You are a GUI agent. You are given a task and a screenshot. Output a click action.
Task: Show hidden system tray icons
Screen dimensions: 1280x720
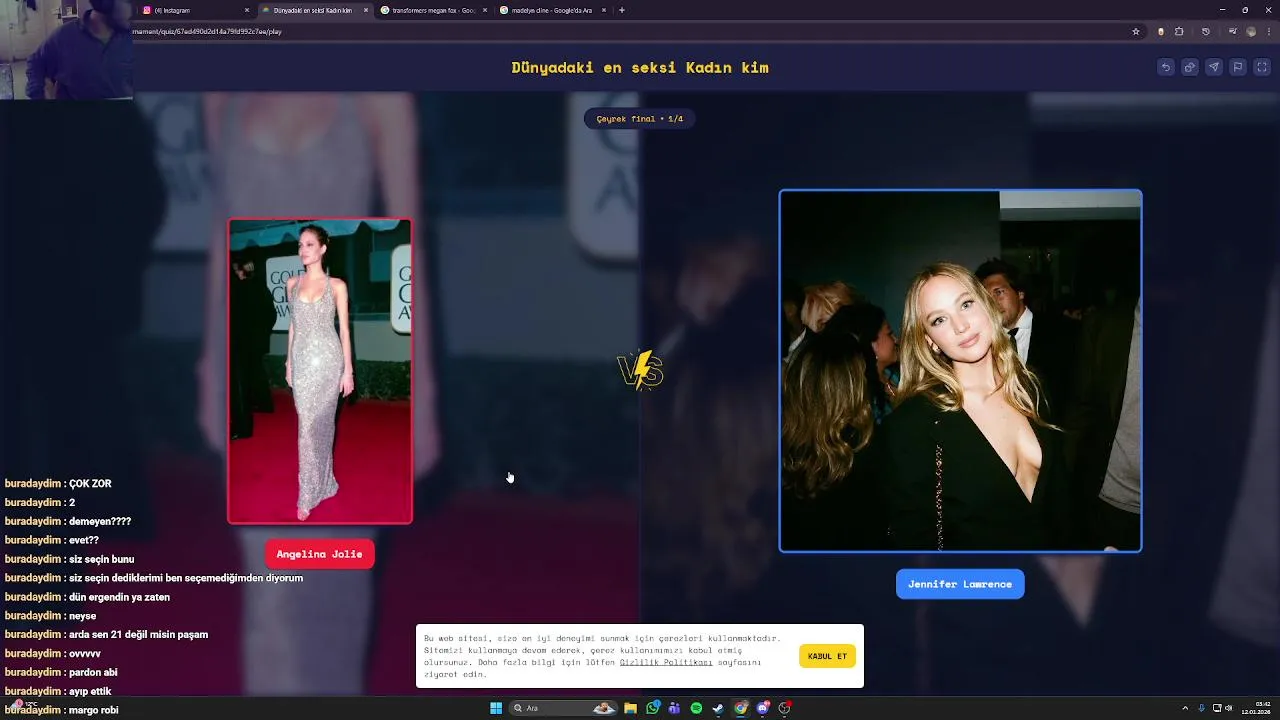(1185, 708)
